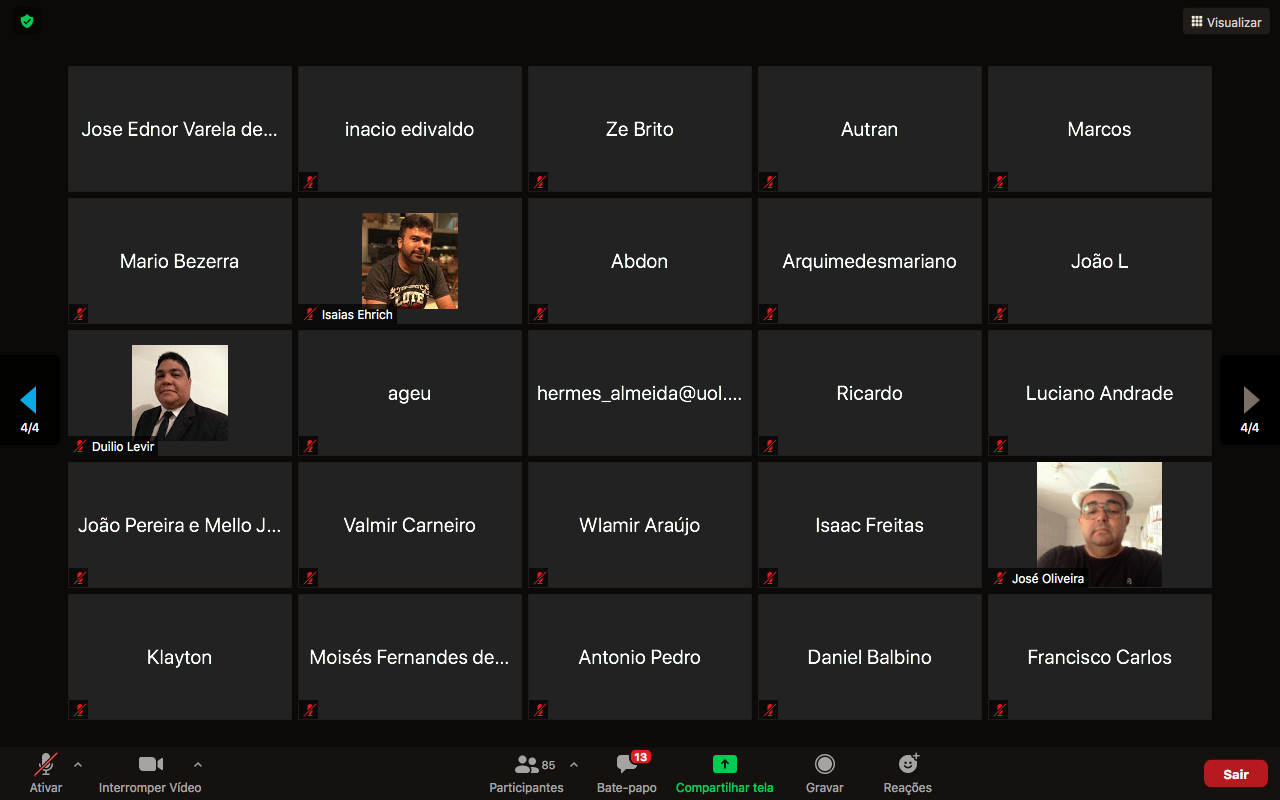Expand video options arrow beside Interromper Vídeo
The image size is (1280, 800).
(x=197, y=765)
